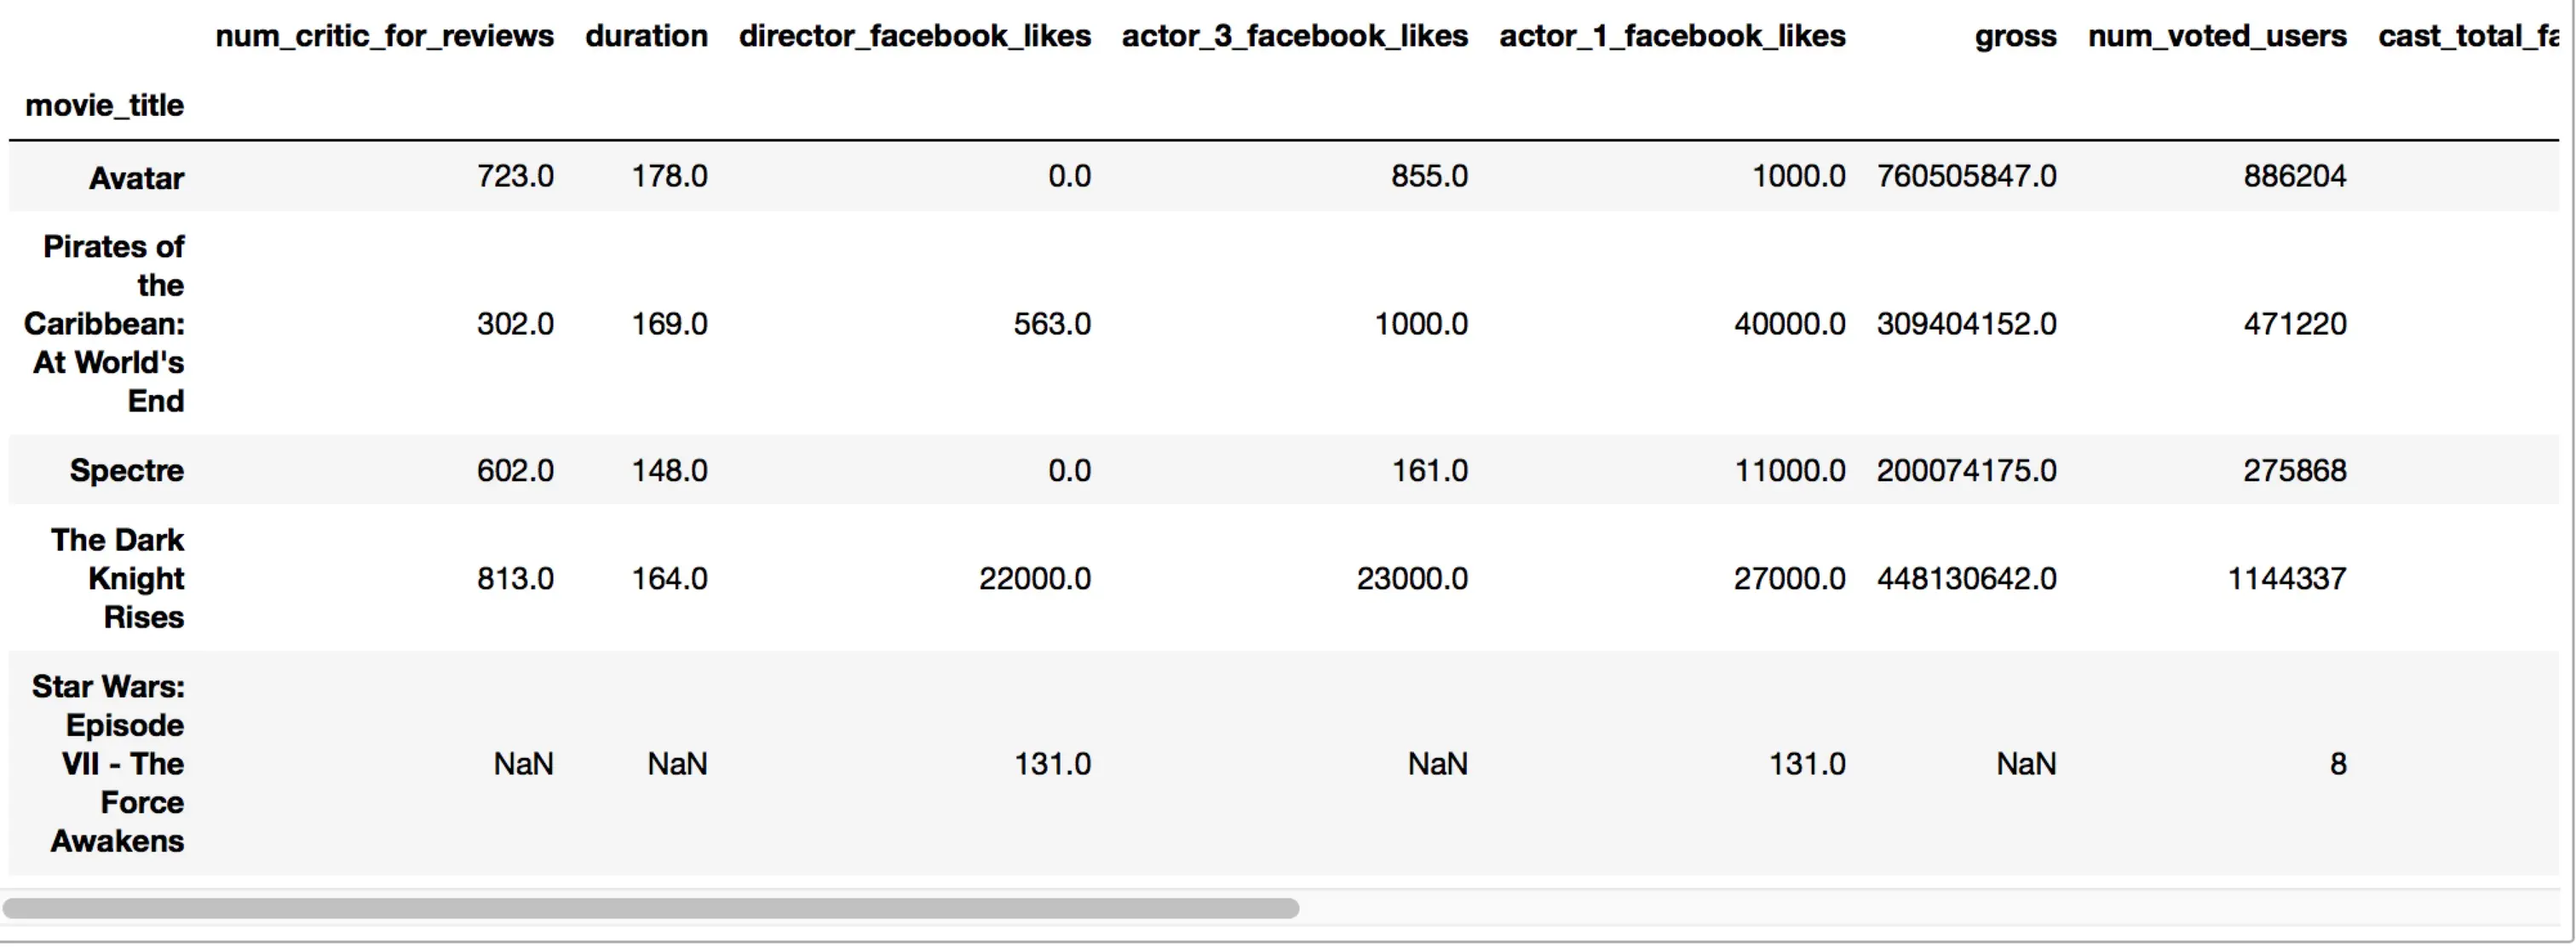Click the actor_1_facebook_likes column header
Viewport: 2576px width, 947px height.
pos(1672,36)
